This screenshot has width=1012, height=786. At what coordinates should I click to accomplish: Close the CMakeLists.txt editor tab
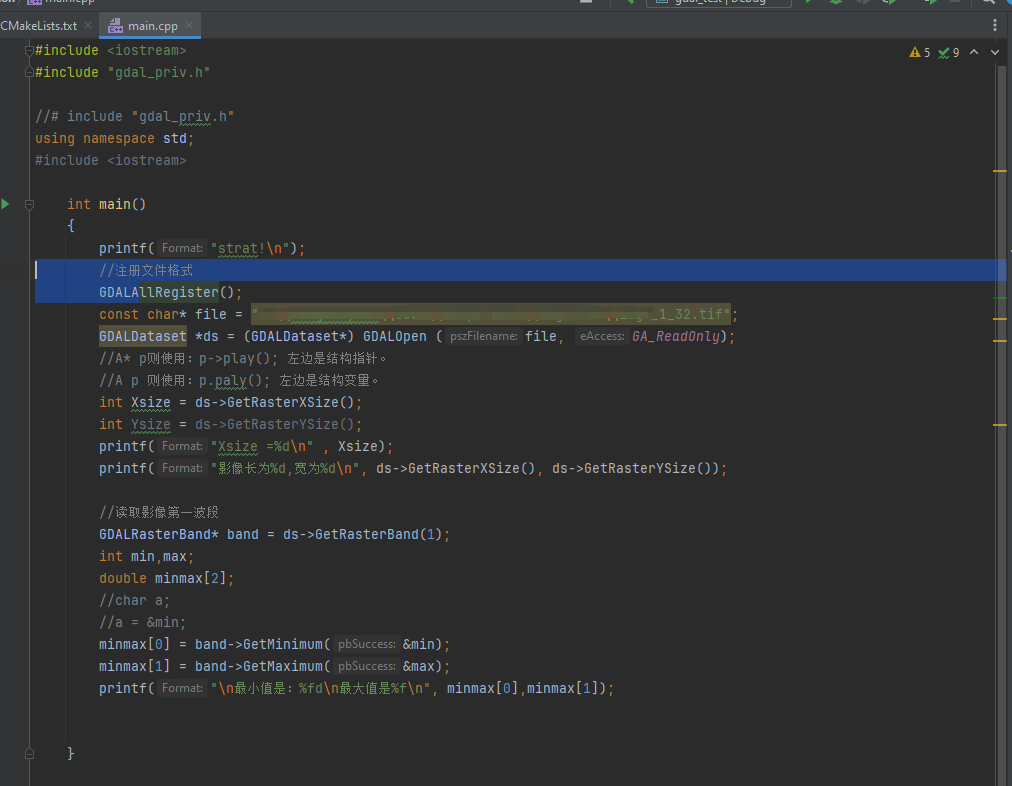87,25
